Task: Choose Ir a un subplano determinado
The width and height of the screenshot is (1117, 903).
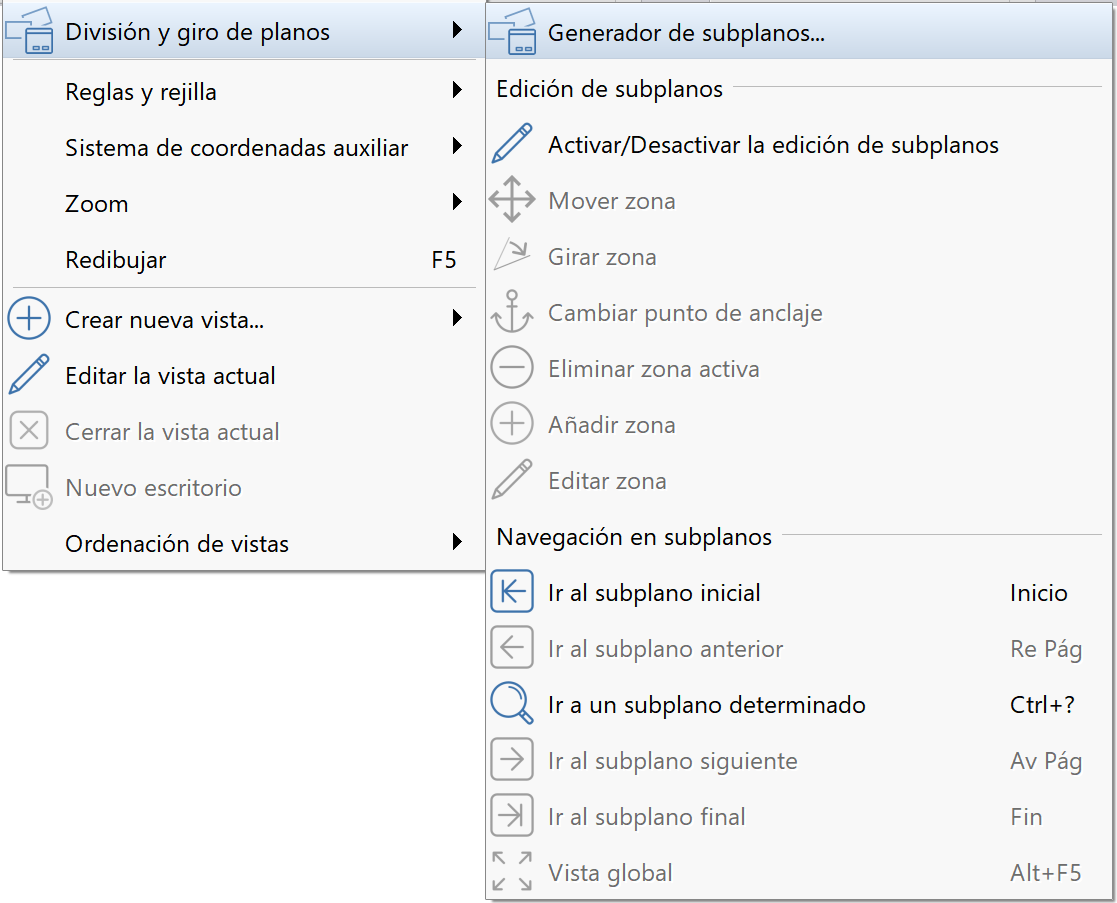Action: [705, 704]
